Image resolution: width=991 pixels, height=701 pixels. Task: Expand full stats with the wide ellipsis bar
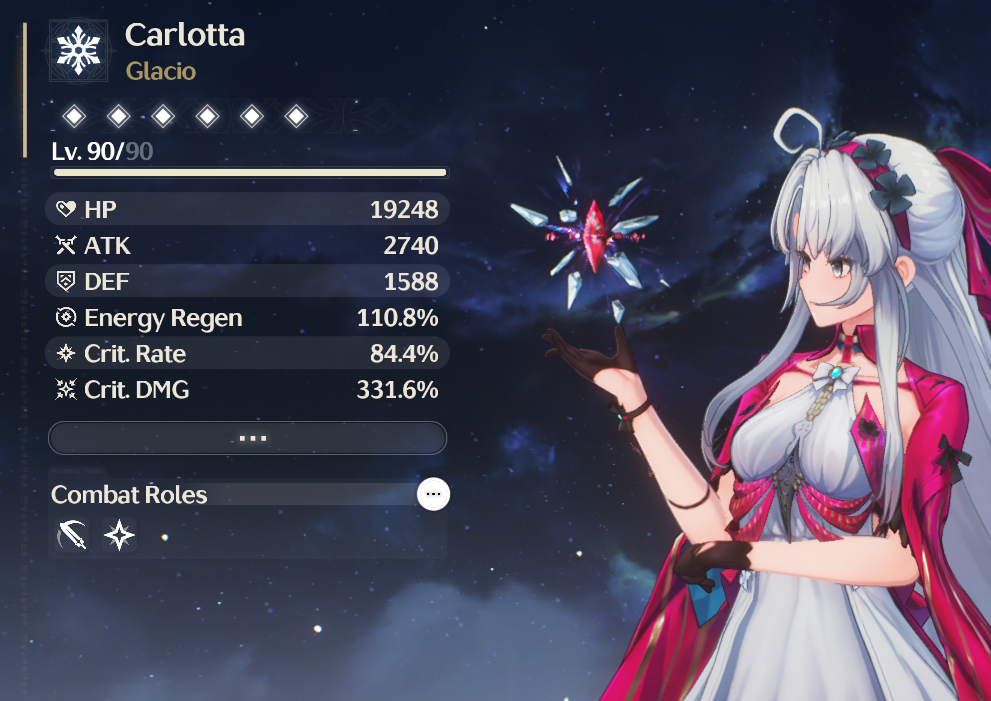click(248, 438)
